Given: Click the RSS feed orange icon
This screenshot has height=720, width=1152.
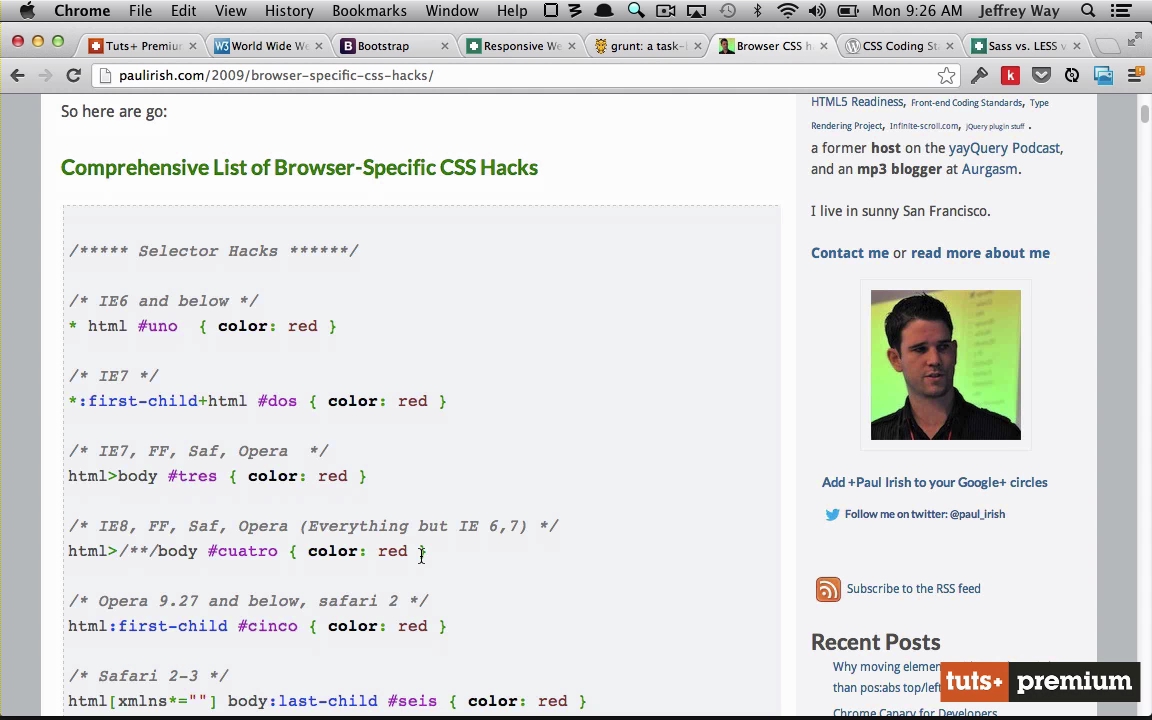Looking at the screenshot, I should point(828,589).
